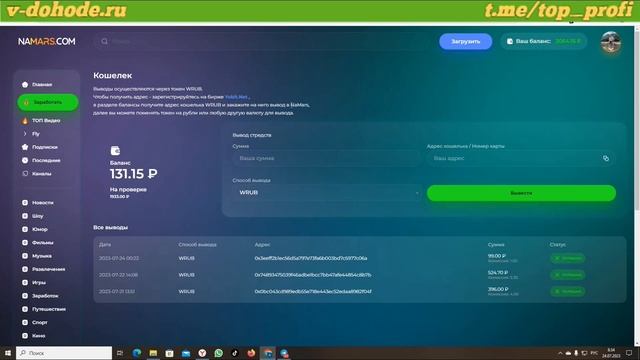Image resolution: width=640 pixels, height=360 pixels.
Task: Open the Ваш баланс wallet pill
Action: tap(543, 41)
